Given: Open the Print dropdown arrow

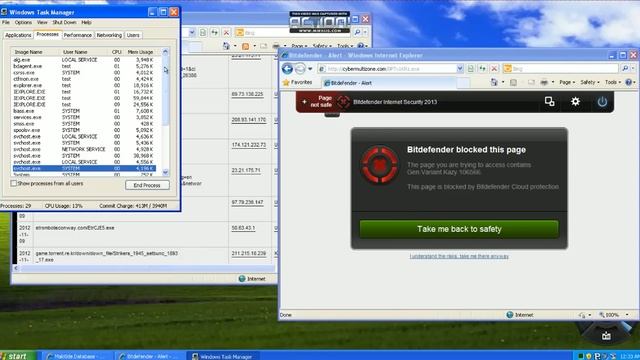Looking at the screenshot, I should pyautogui.click(x=553, y=82).
